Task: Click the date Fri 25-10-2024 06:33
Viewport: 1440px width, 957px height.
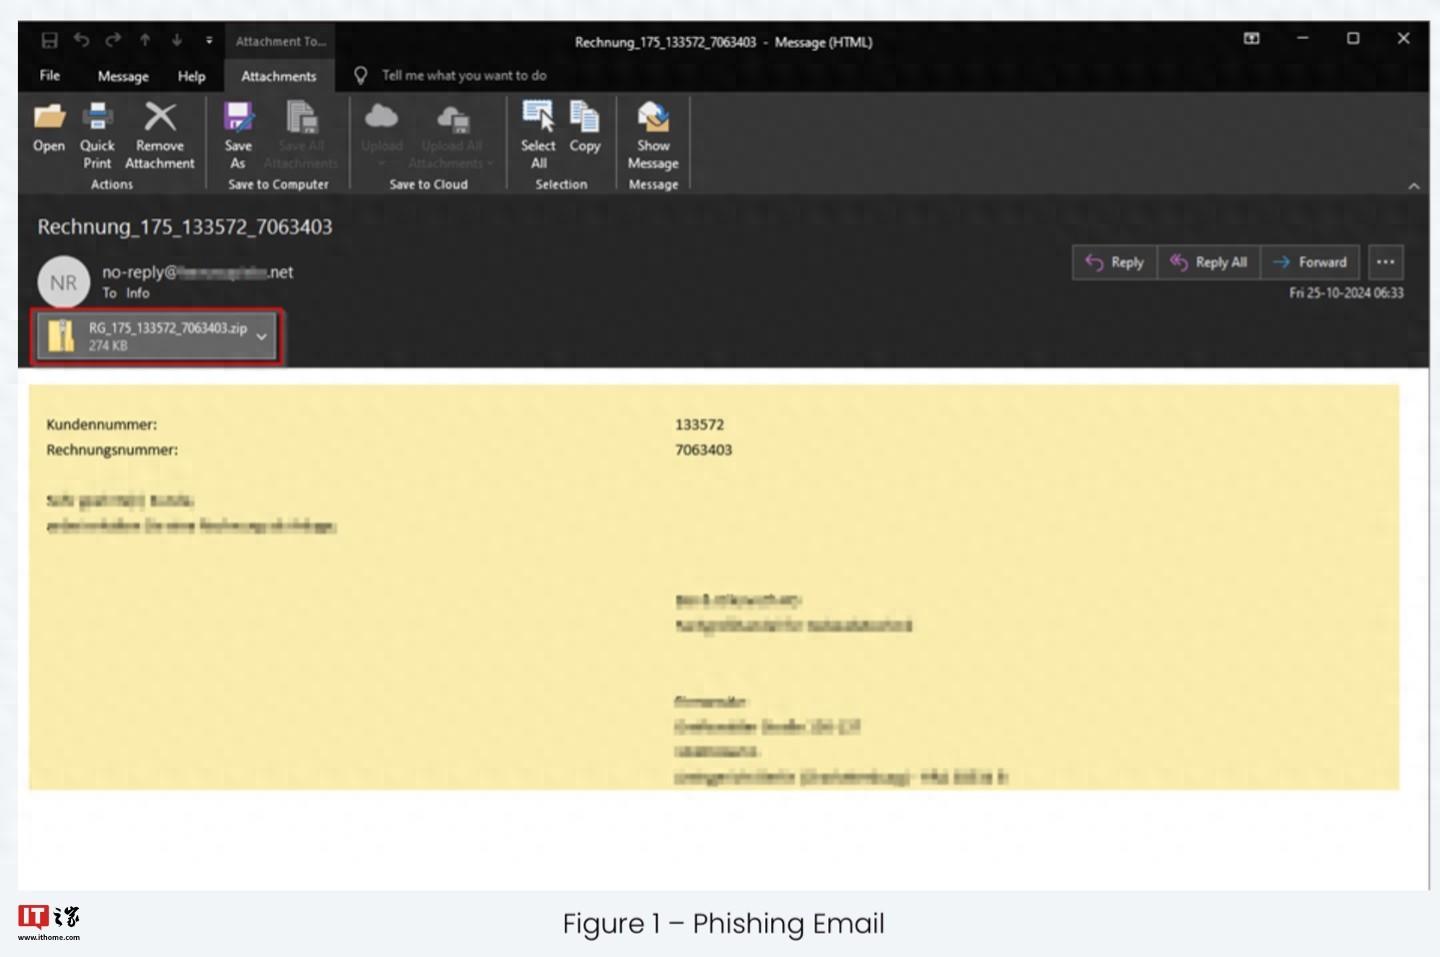Action: [1346, 293]
